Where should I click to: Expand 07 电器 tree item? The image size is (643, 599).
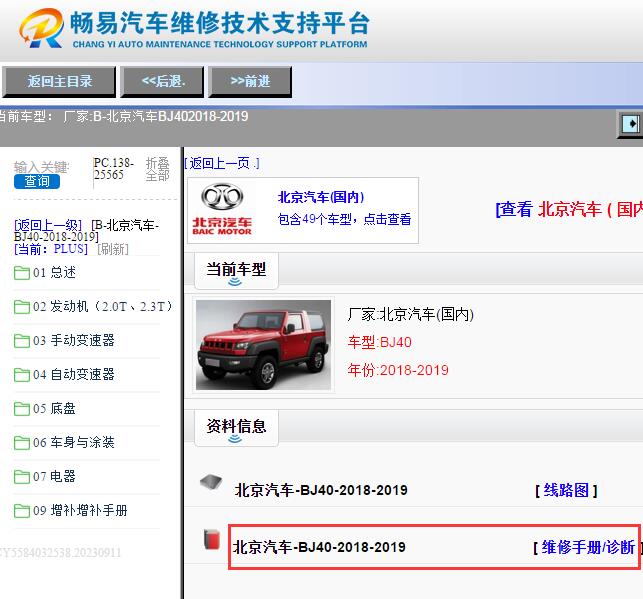click(x=55, y=477)
